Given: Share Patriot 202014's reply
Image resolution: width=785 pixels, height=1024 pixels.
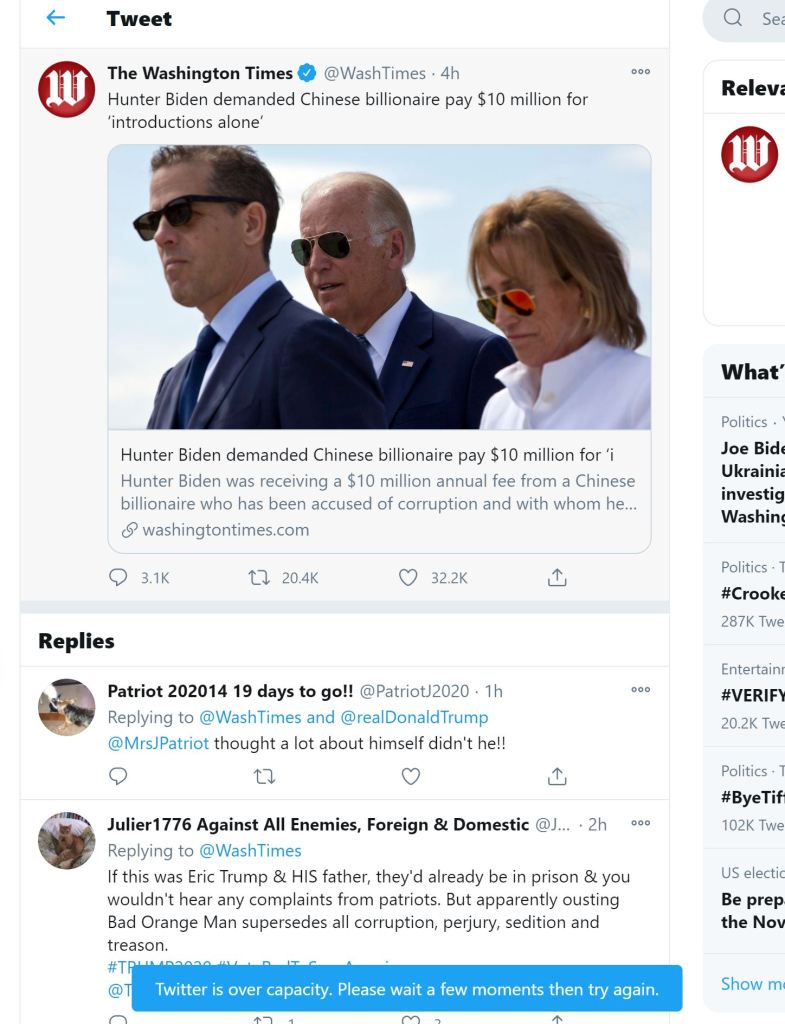Looking at the screenshot, I should coord(557,776).
